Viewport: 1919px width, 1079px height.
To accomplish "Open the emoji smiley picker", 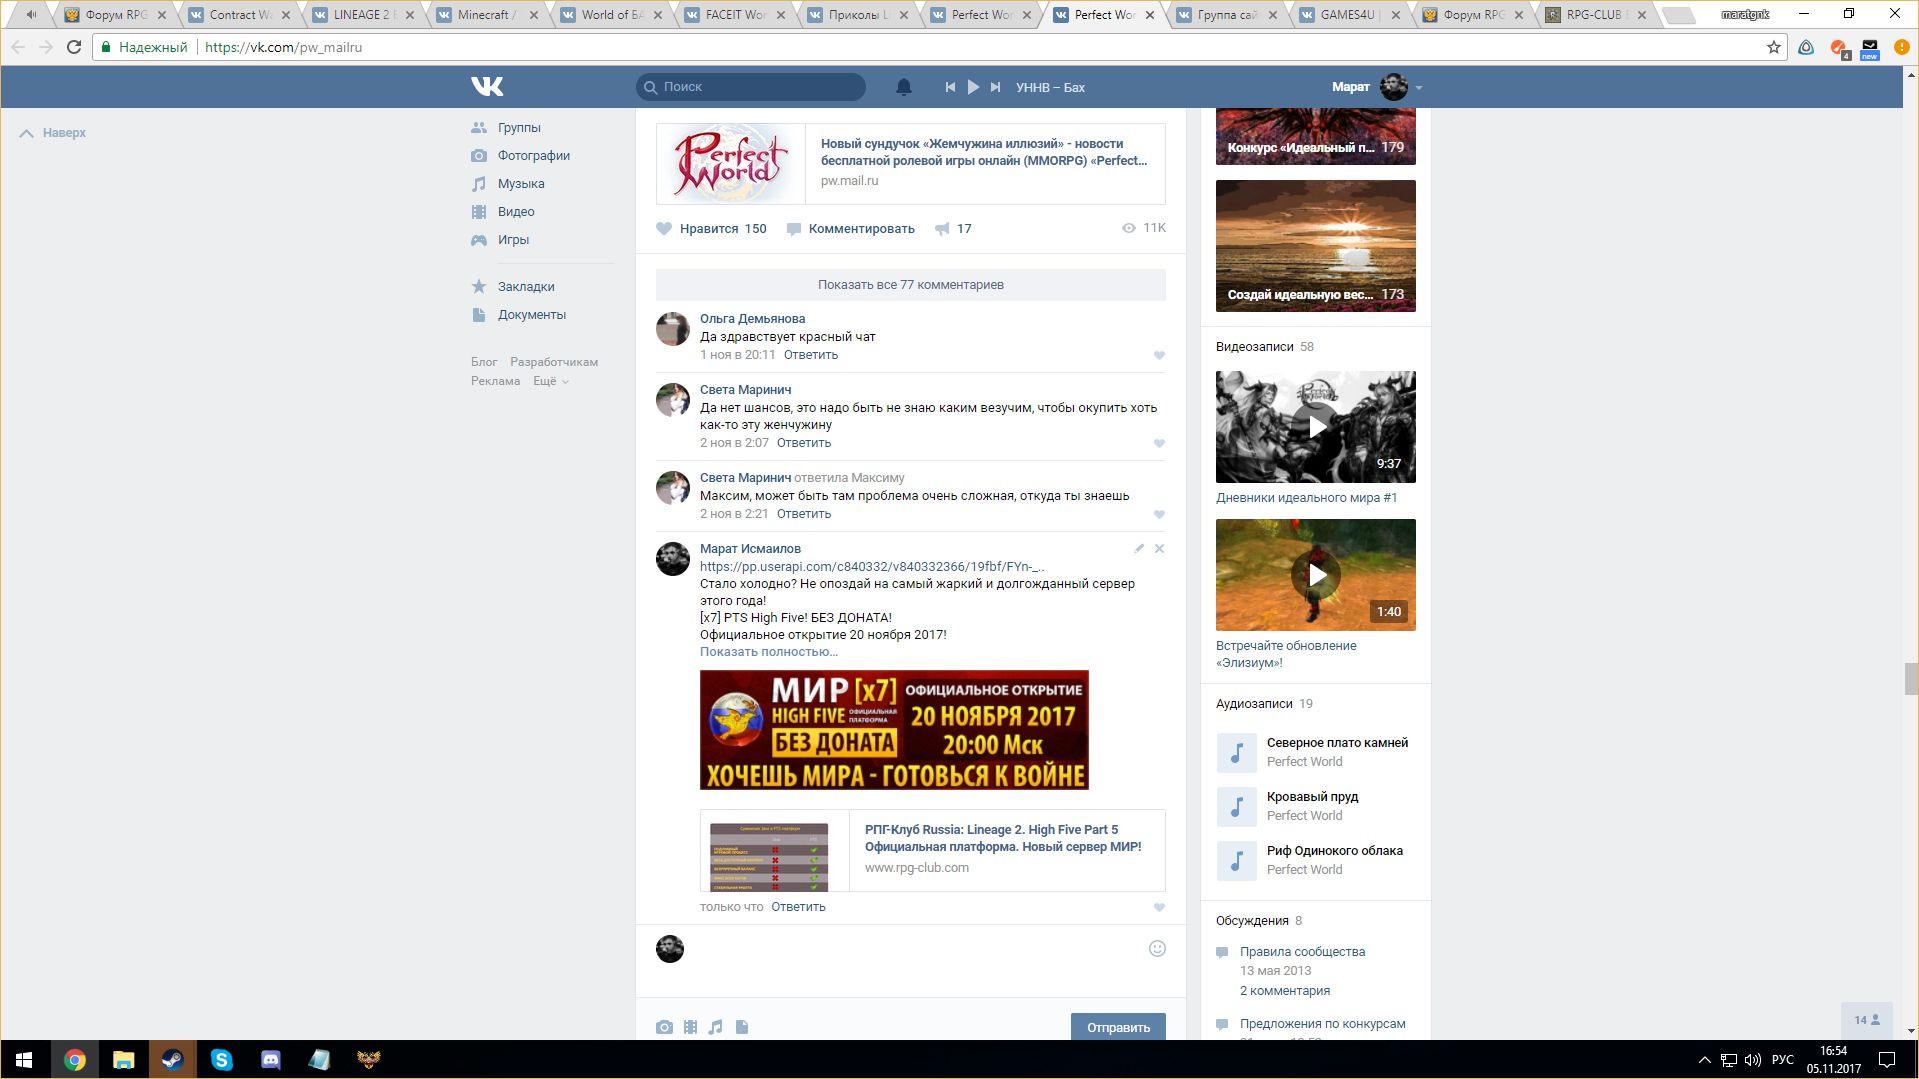I will coord(1157,948).
